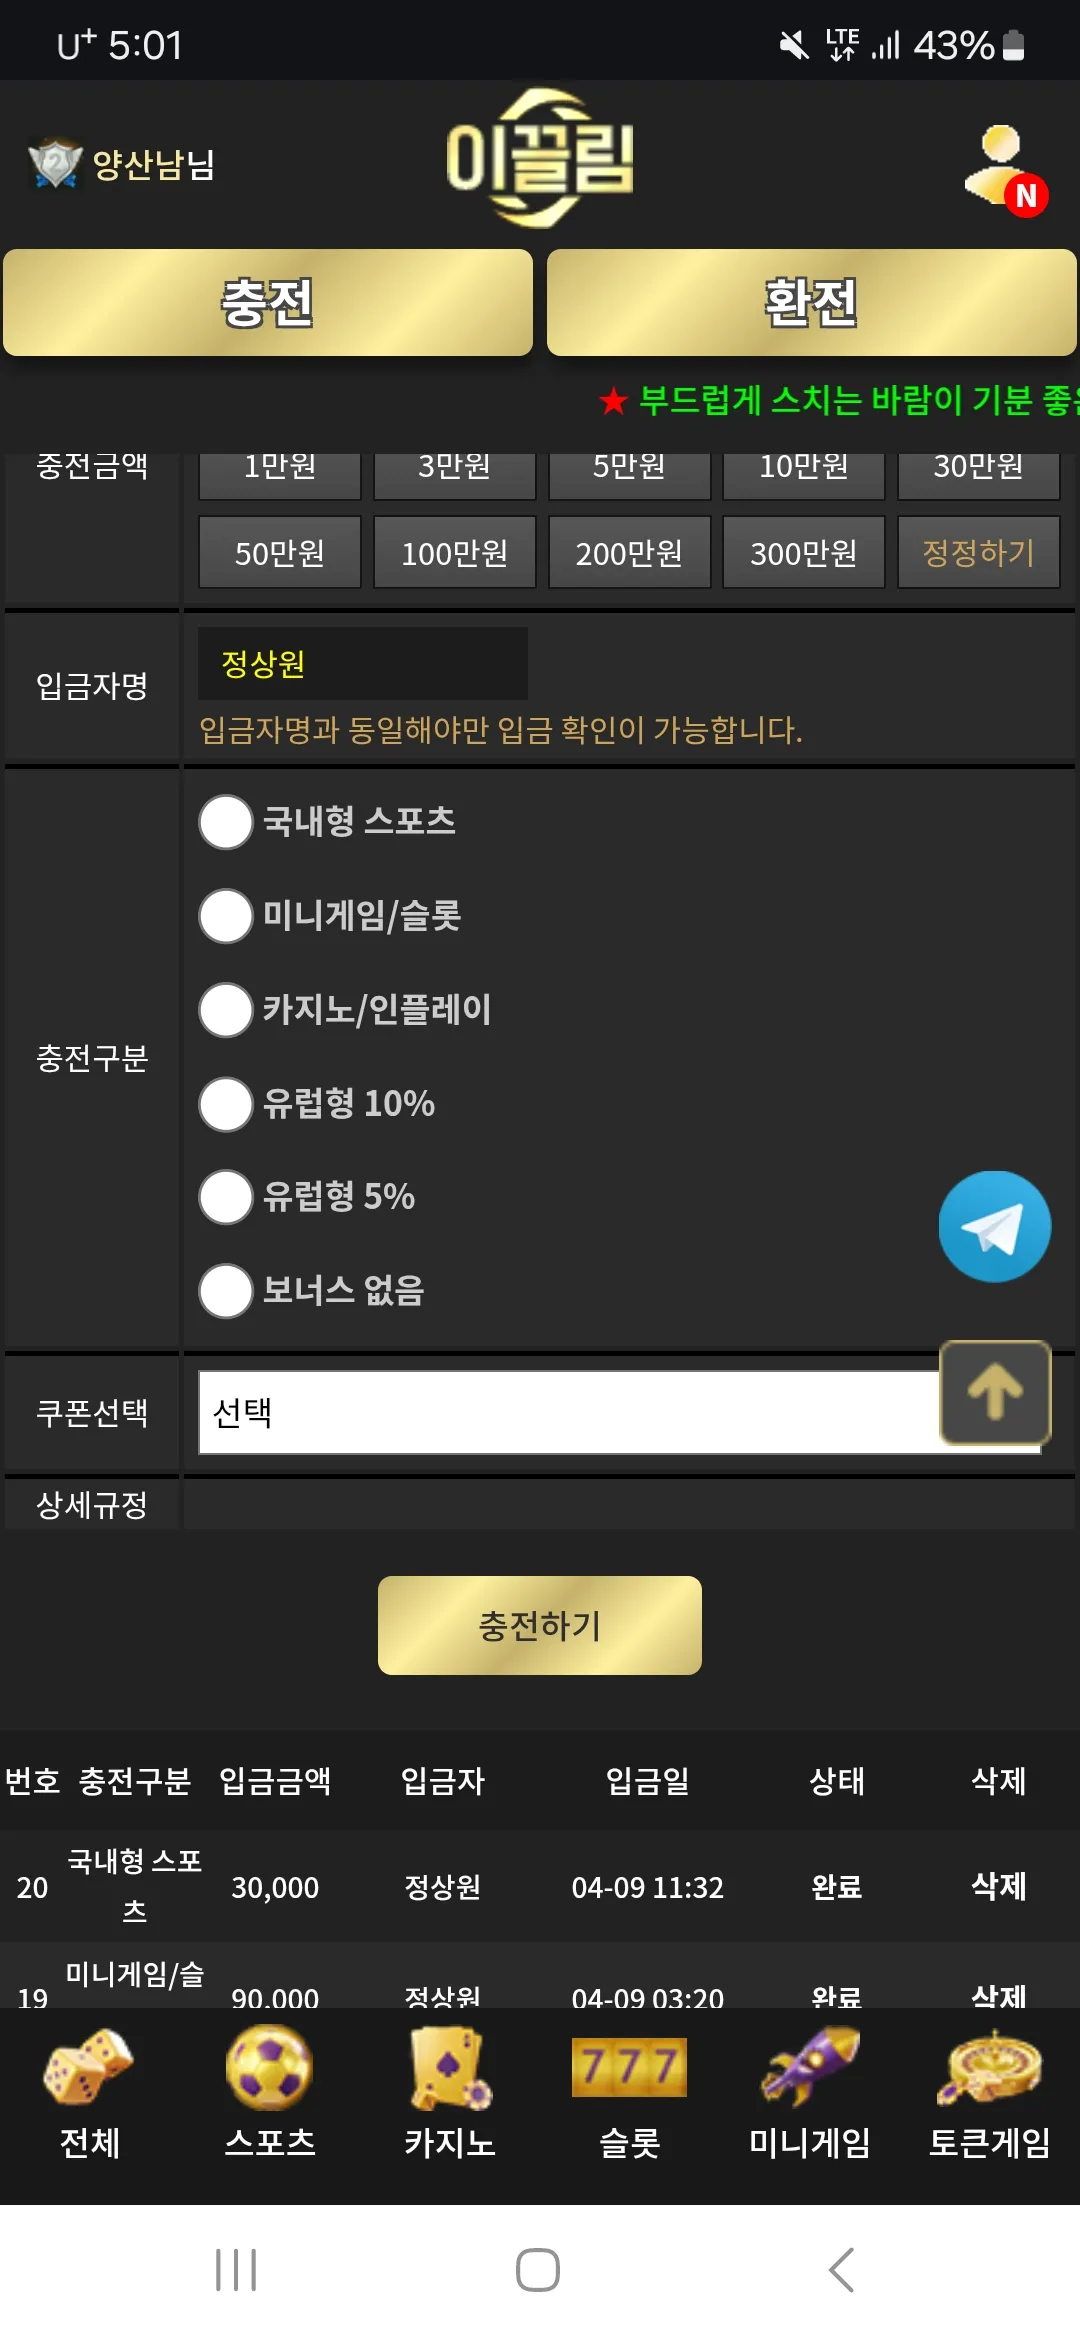Screen dimensions: 1080x2340
Task: Select the 100만원 amount button
Action: pyautogui.click(x=455, y=552)
